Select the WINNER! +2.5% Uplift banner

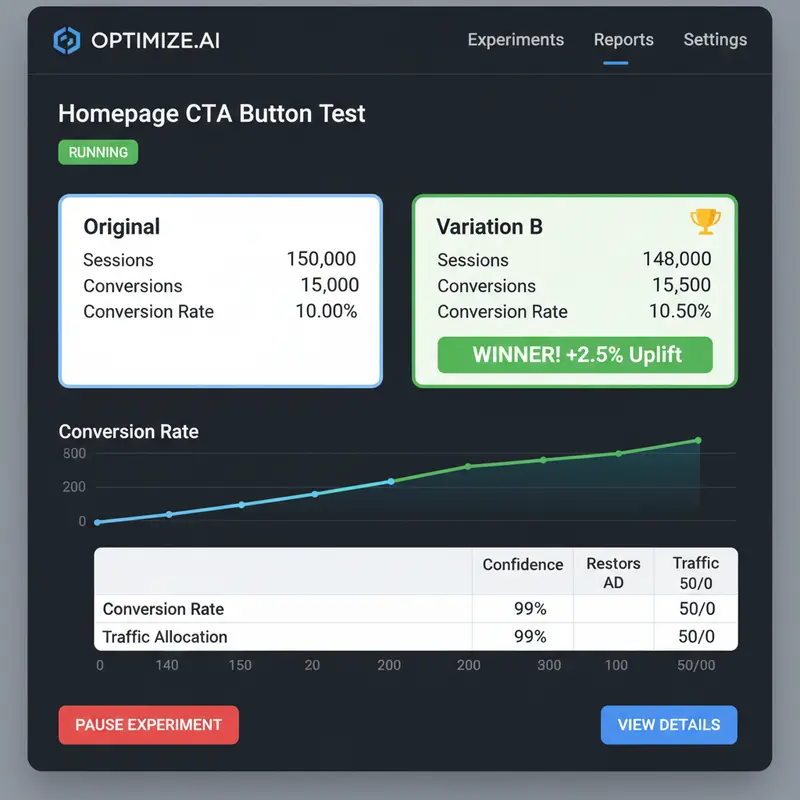575,355
